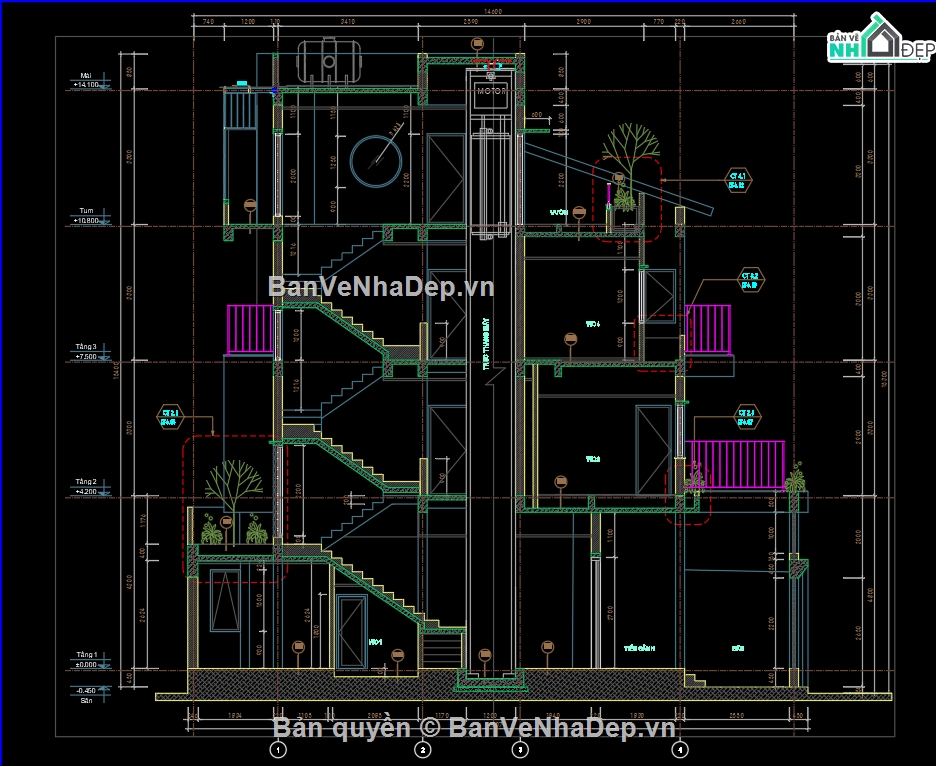Image resolution: width=948 pixels, height=767 pixels.
Task: Pick the grid axis bubble numbered 4
Action: (681, 748)
